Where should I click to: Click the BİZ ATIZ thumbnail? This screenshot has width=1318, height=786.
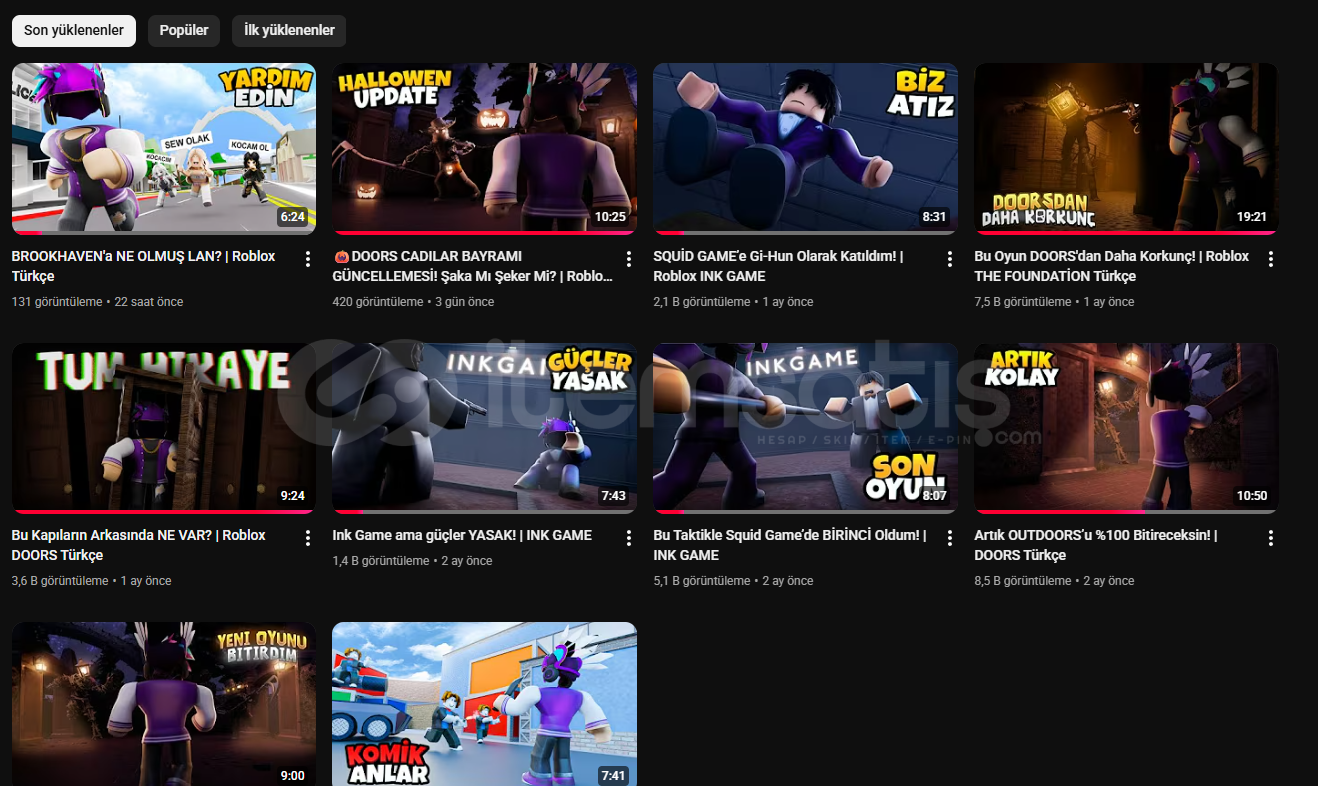coord(806,149)
